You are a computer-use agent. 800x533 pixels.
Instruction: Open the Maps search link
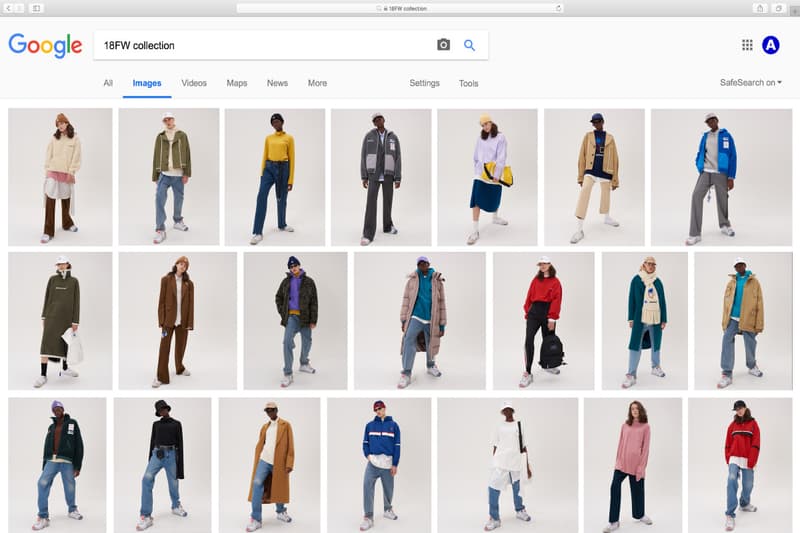237,83
